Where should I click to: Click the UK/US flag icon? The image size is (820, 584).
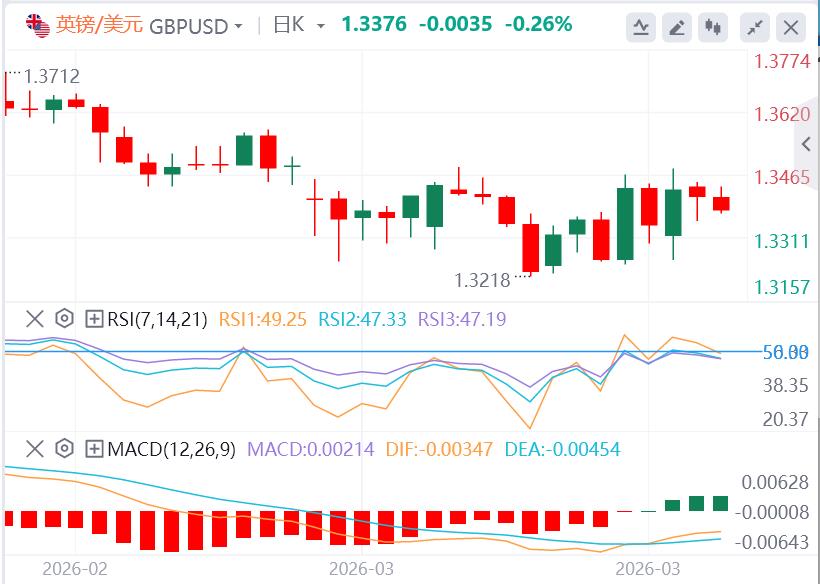[x=36, y=25]
